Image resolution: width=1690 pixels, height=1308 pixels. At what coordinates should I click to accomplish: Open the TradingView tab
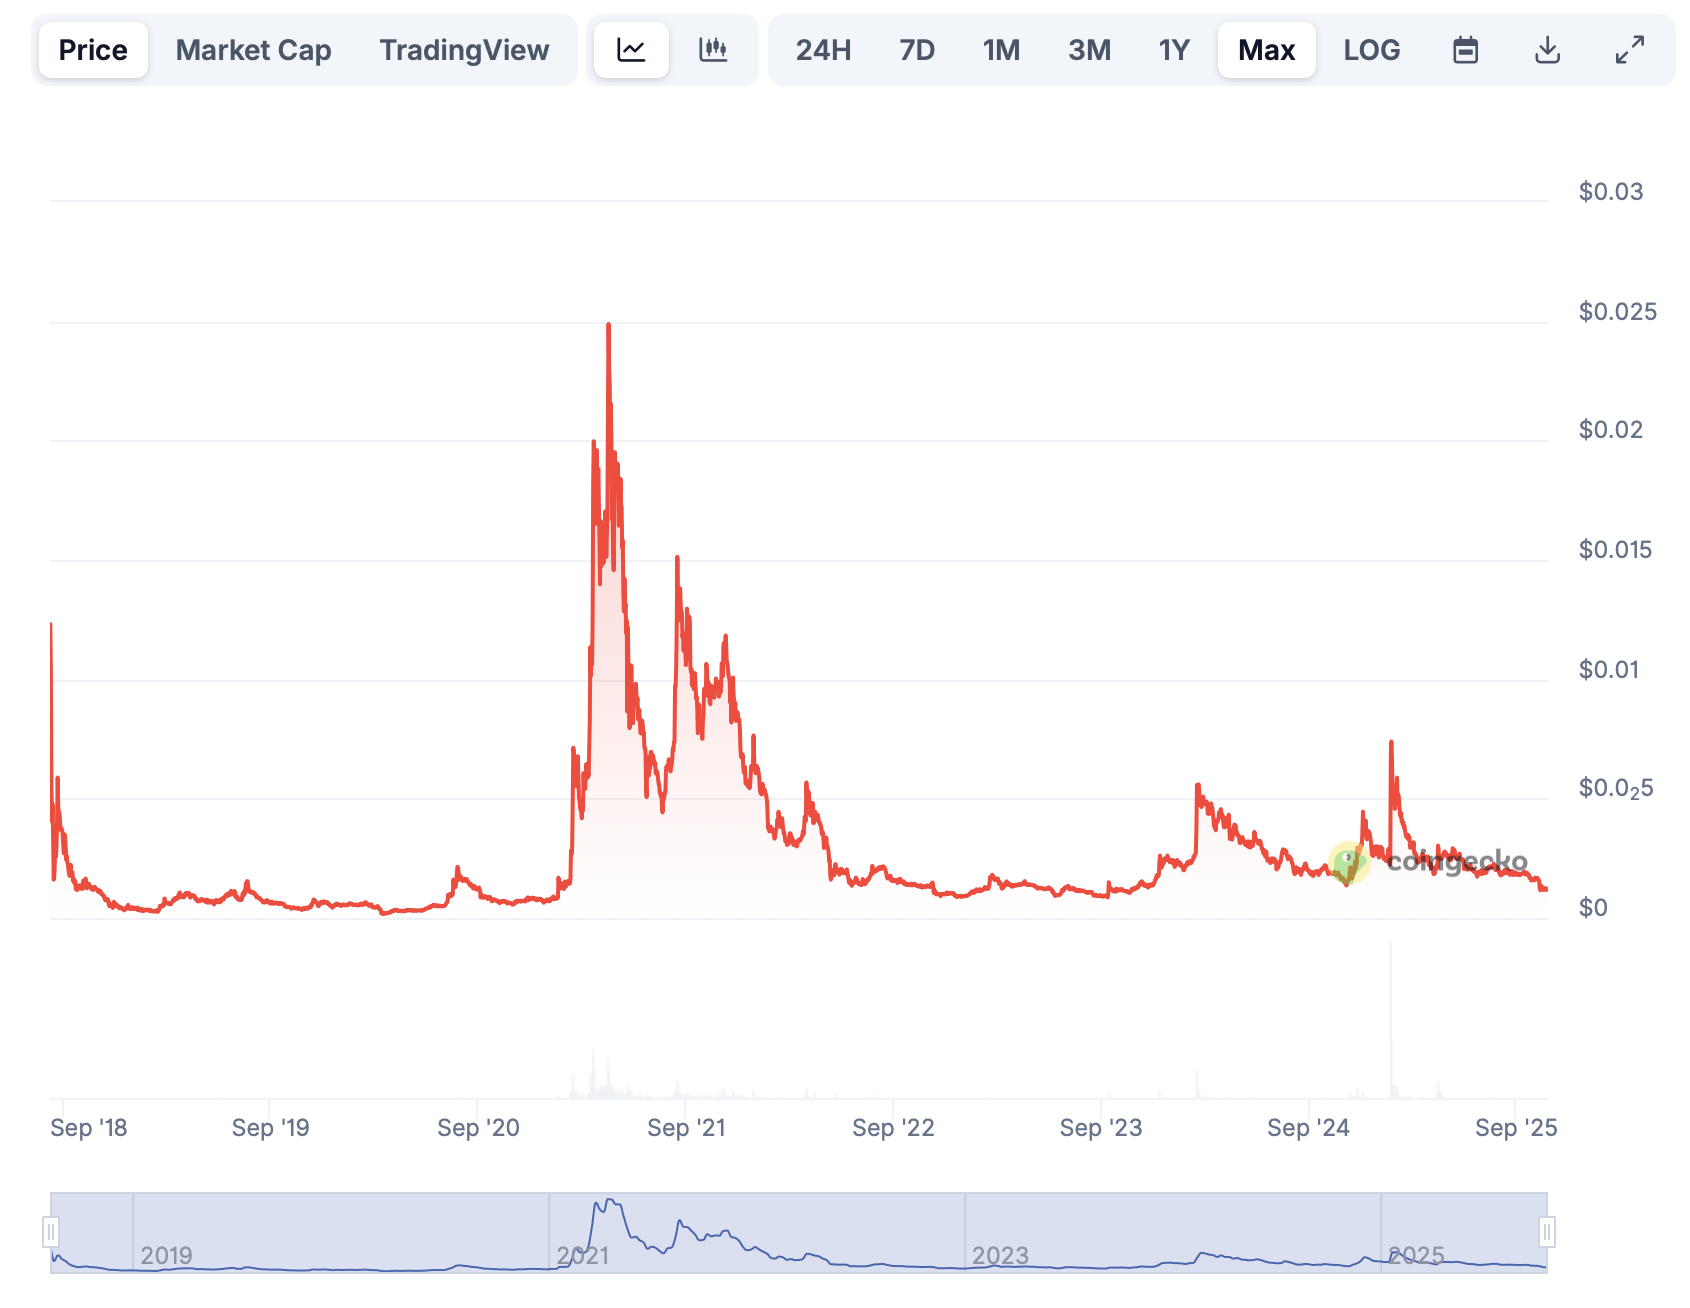(x=464, y=50)
